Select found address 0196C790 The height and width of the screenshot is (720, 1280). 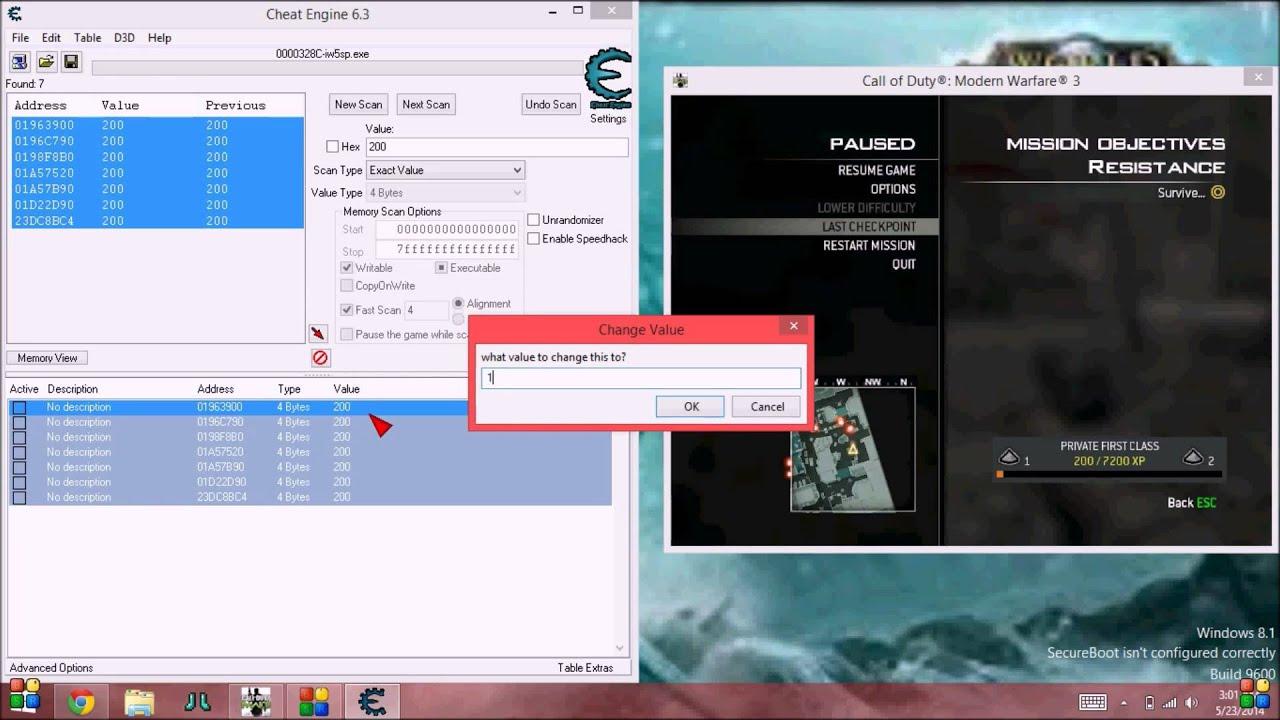157,141
